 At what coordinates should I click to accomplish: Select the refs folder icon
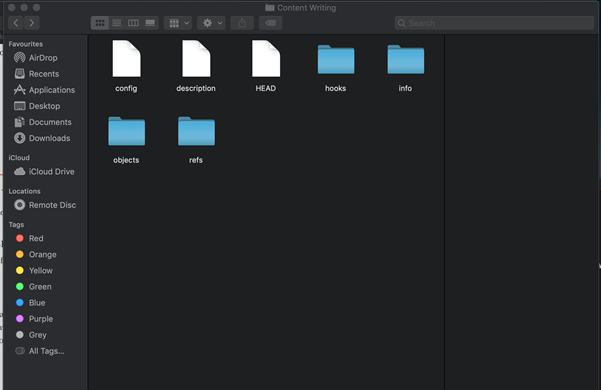[196, 131]
